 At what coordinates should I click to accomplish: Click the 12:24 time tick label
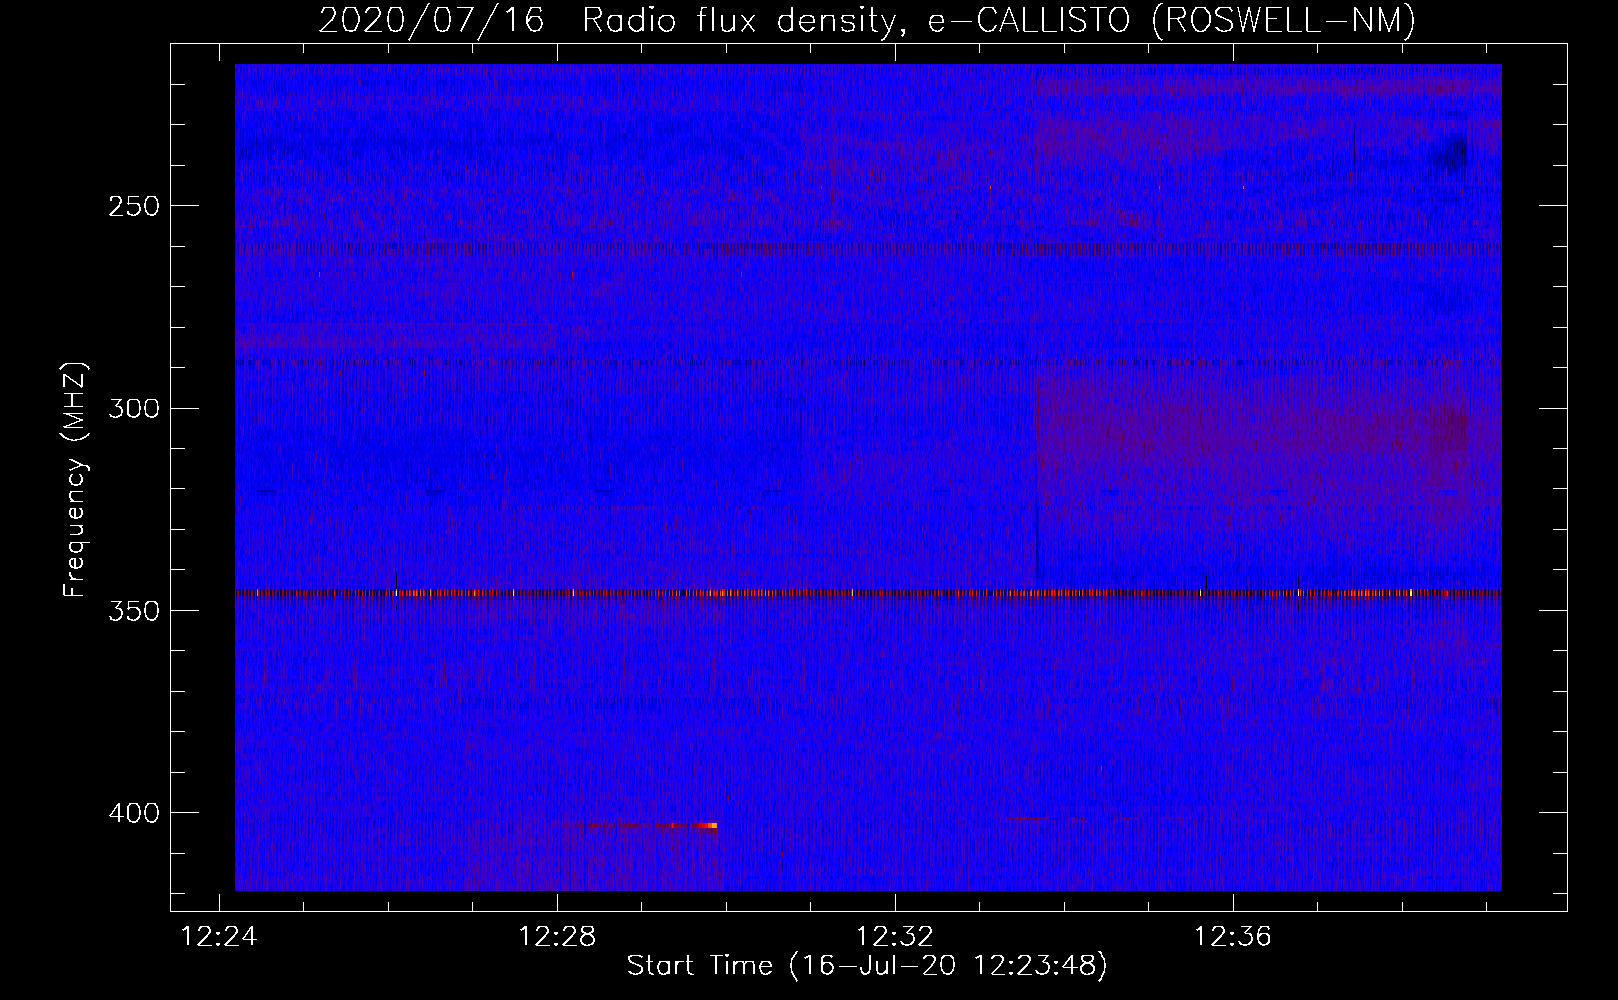coord(219,936)
